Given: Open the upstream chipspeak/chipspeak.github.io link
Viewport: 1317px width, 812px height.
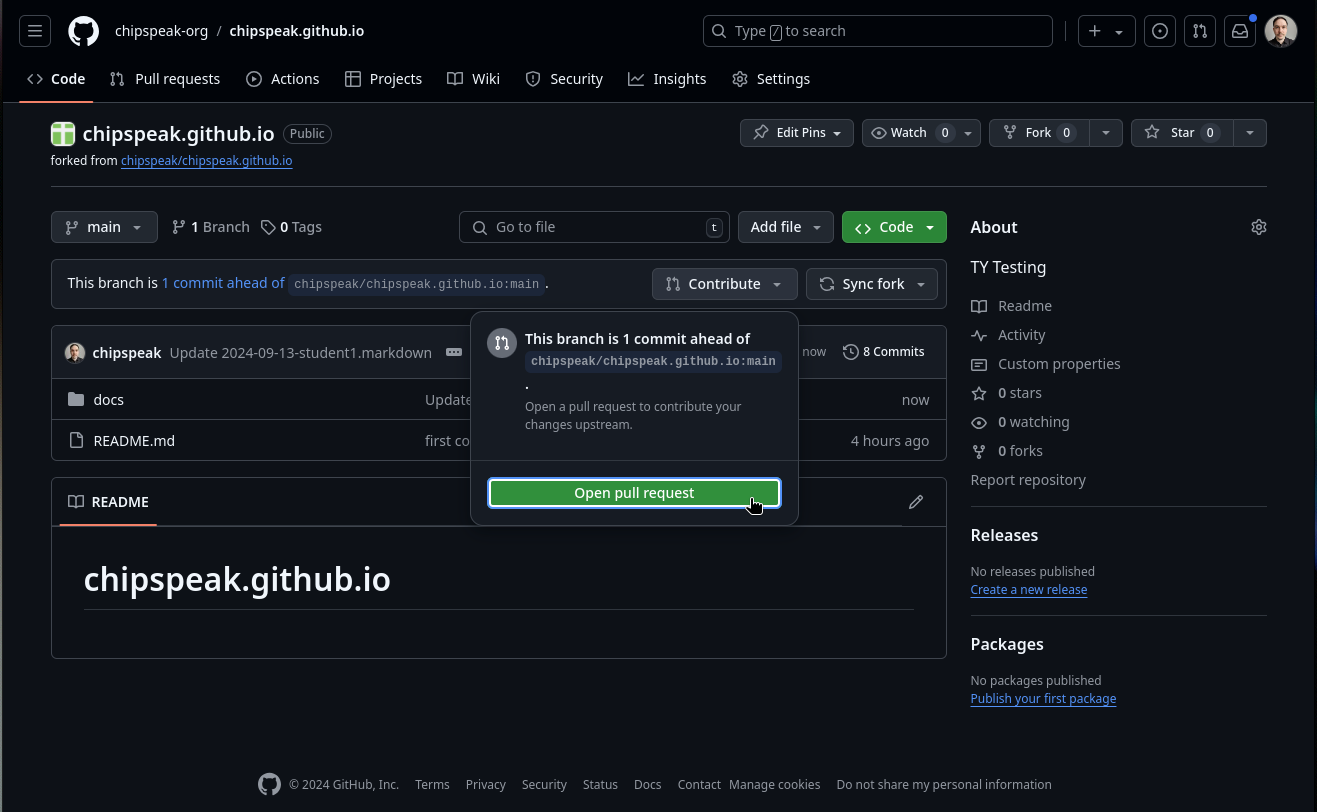Looking at the screenshot, I should (207, 160).
